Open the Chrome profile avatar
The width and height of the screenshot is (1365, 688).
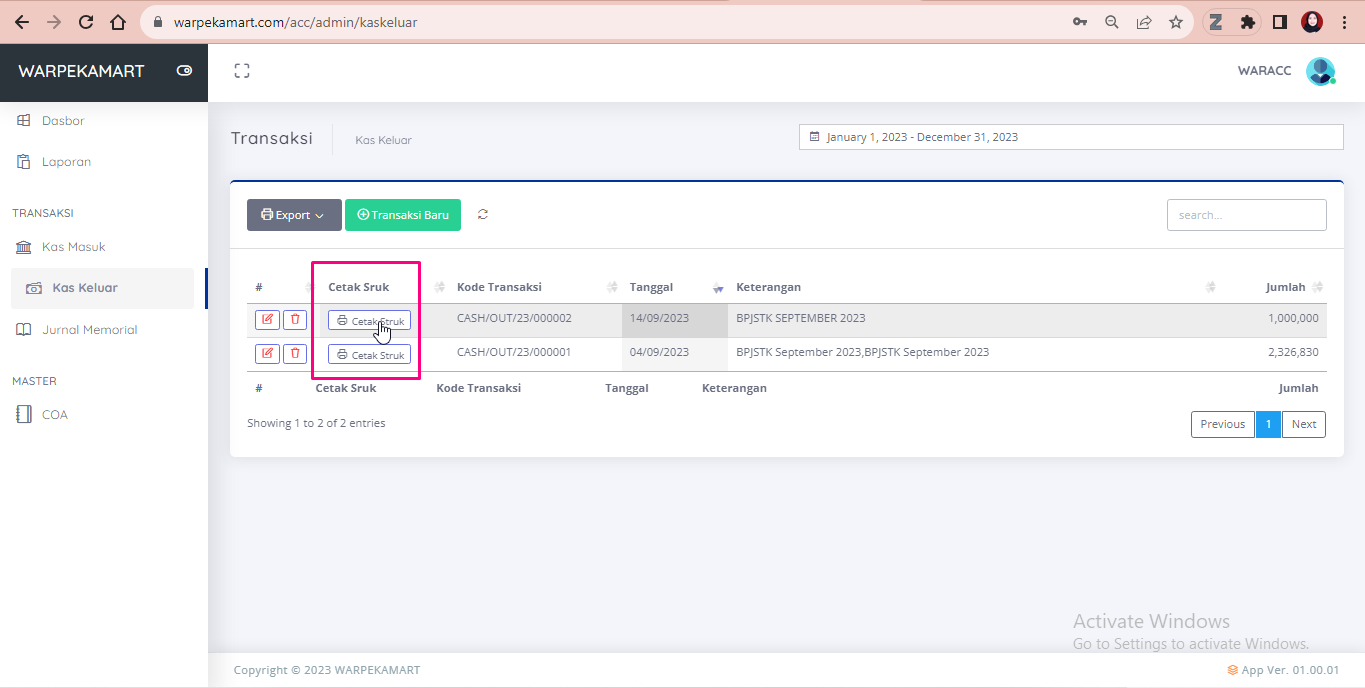tap(1312, 22)
